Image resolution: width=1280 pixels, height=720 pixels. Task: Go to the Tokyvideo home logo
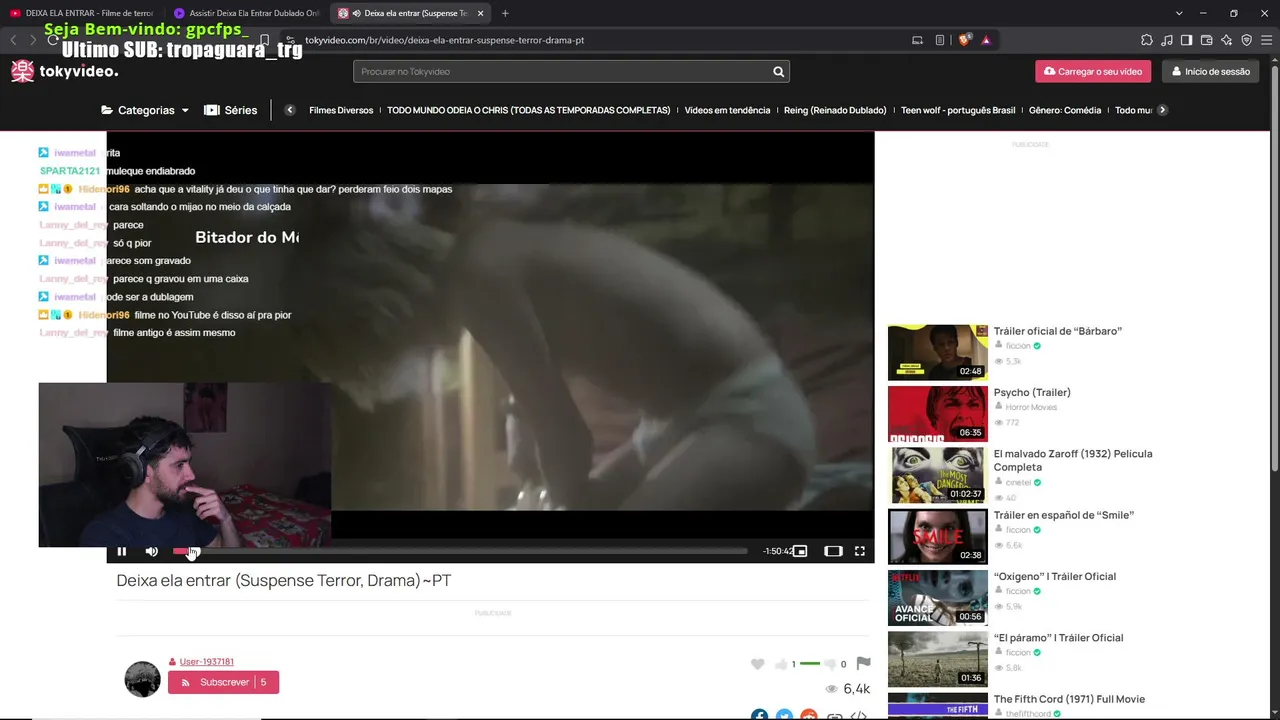[65, 71]
